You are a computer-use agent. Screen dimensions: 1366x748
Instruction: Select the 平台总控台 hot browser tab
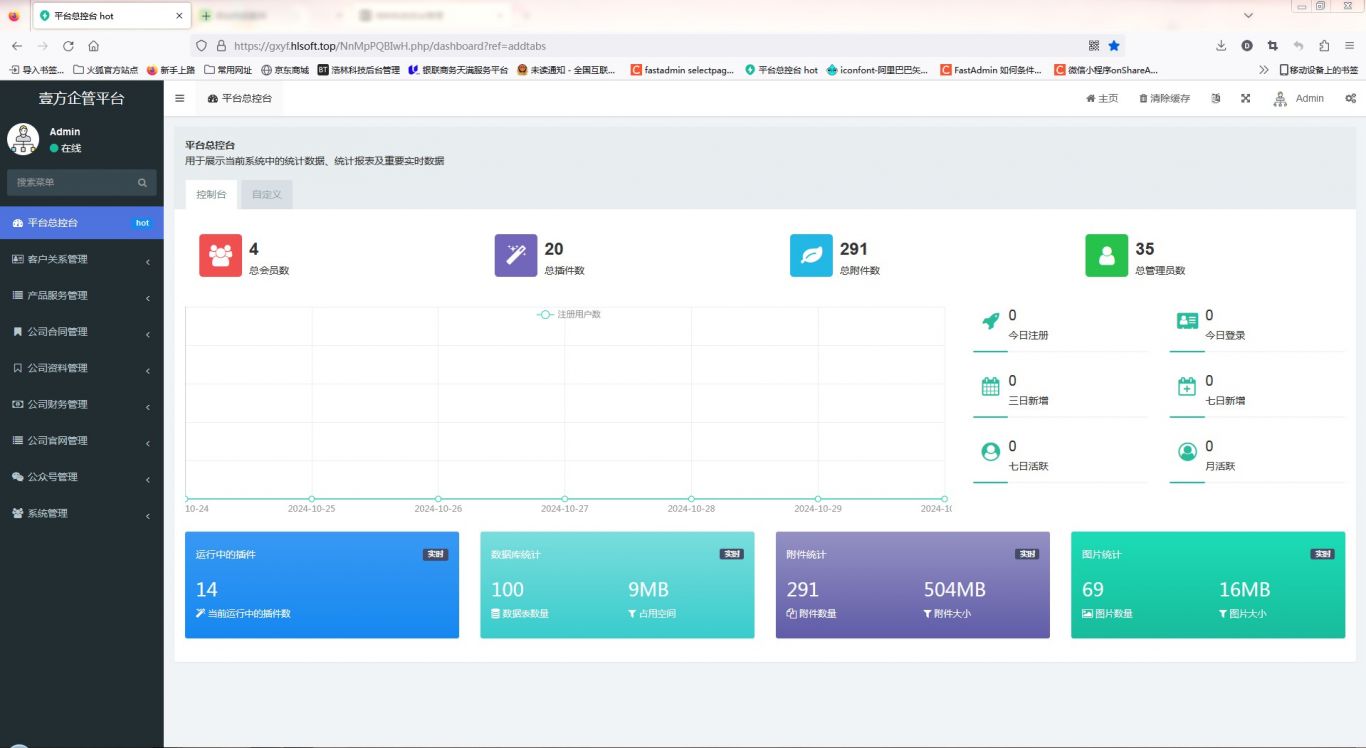click(x=111, y=16)
